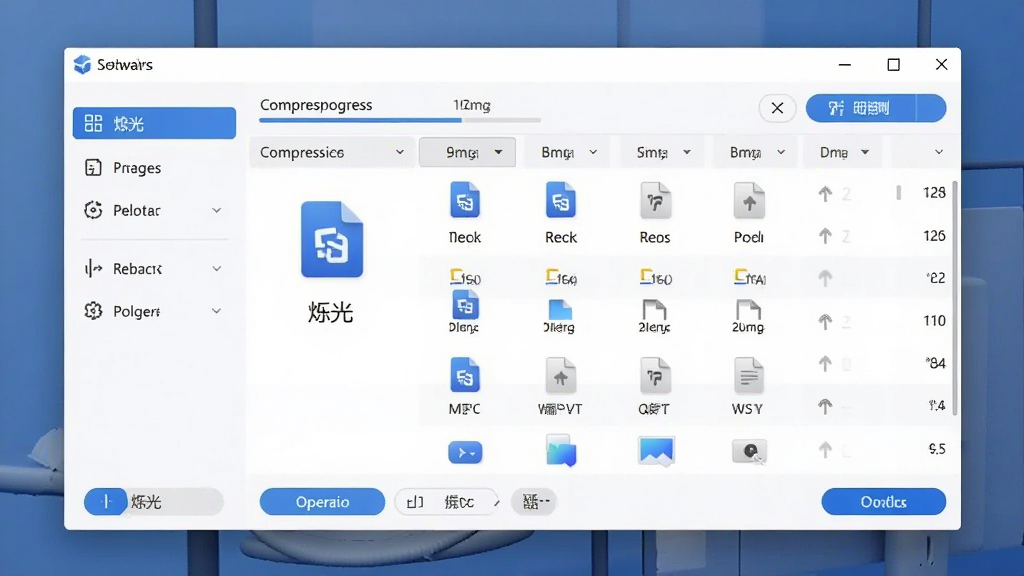
Task: Expand the Pelotar sidebar chevron
Action: [x=217, y=210]
